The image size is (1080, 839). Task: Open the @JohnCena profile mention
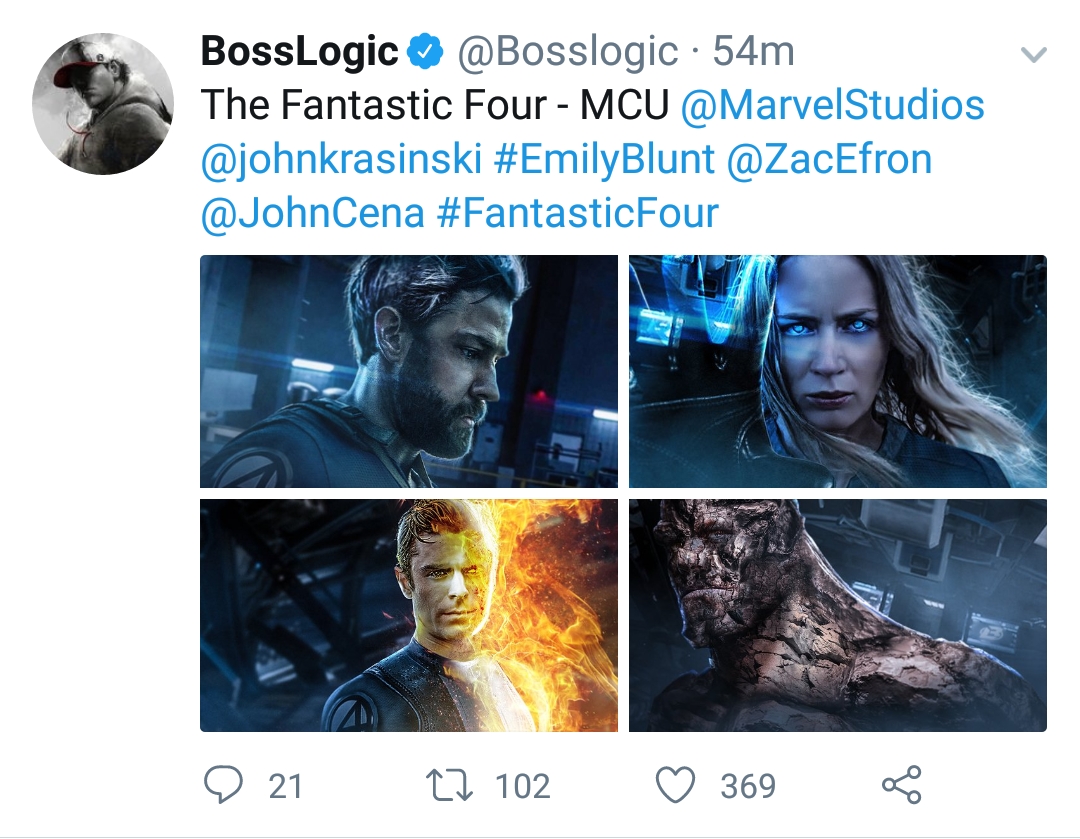312,214
